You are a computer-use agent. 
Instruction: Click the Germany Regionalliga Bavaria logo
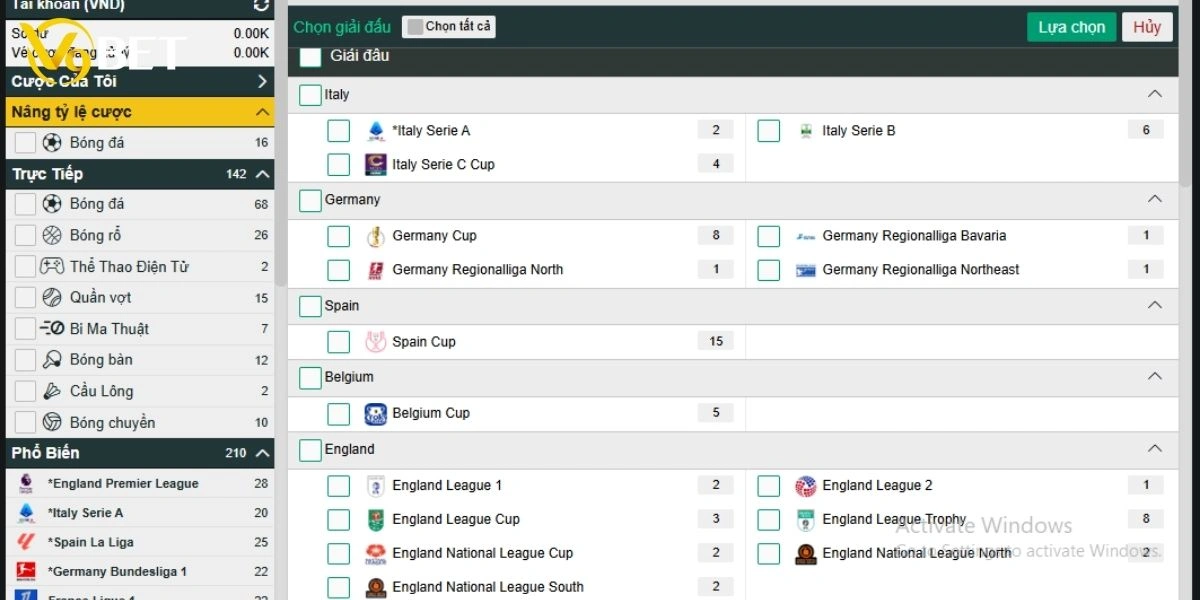pos(806,236)
